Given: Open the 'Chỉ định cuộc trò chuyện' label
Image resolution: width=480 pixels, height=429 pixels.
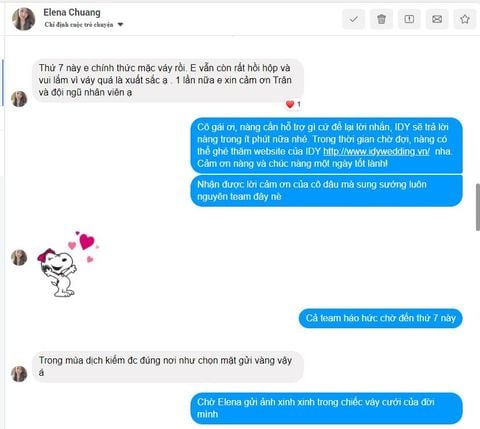Looking at the screenshot, I should tap(79, 25).
